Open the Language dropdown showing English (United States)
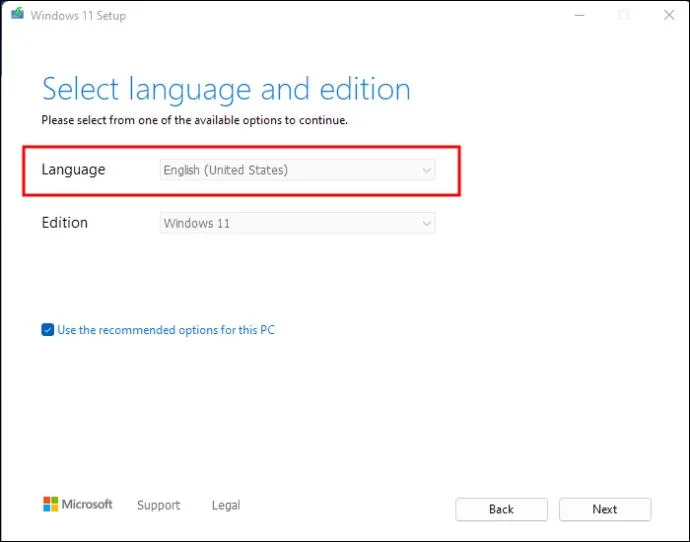The height and width of the screenshot is (542, 690). click(x=297, y=170)
